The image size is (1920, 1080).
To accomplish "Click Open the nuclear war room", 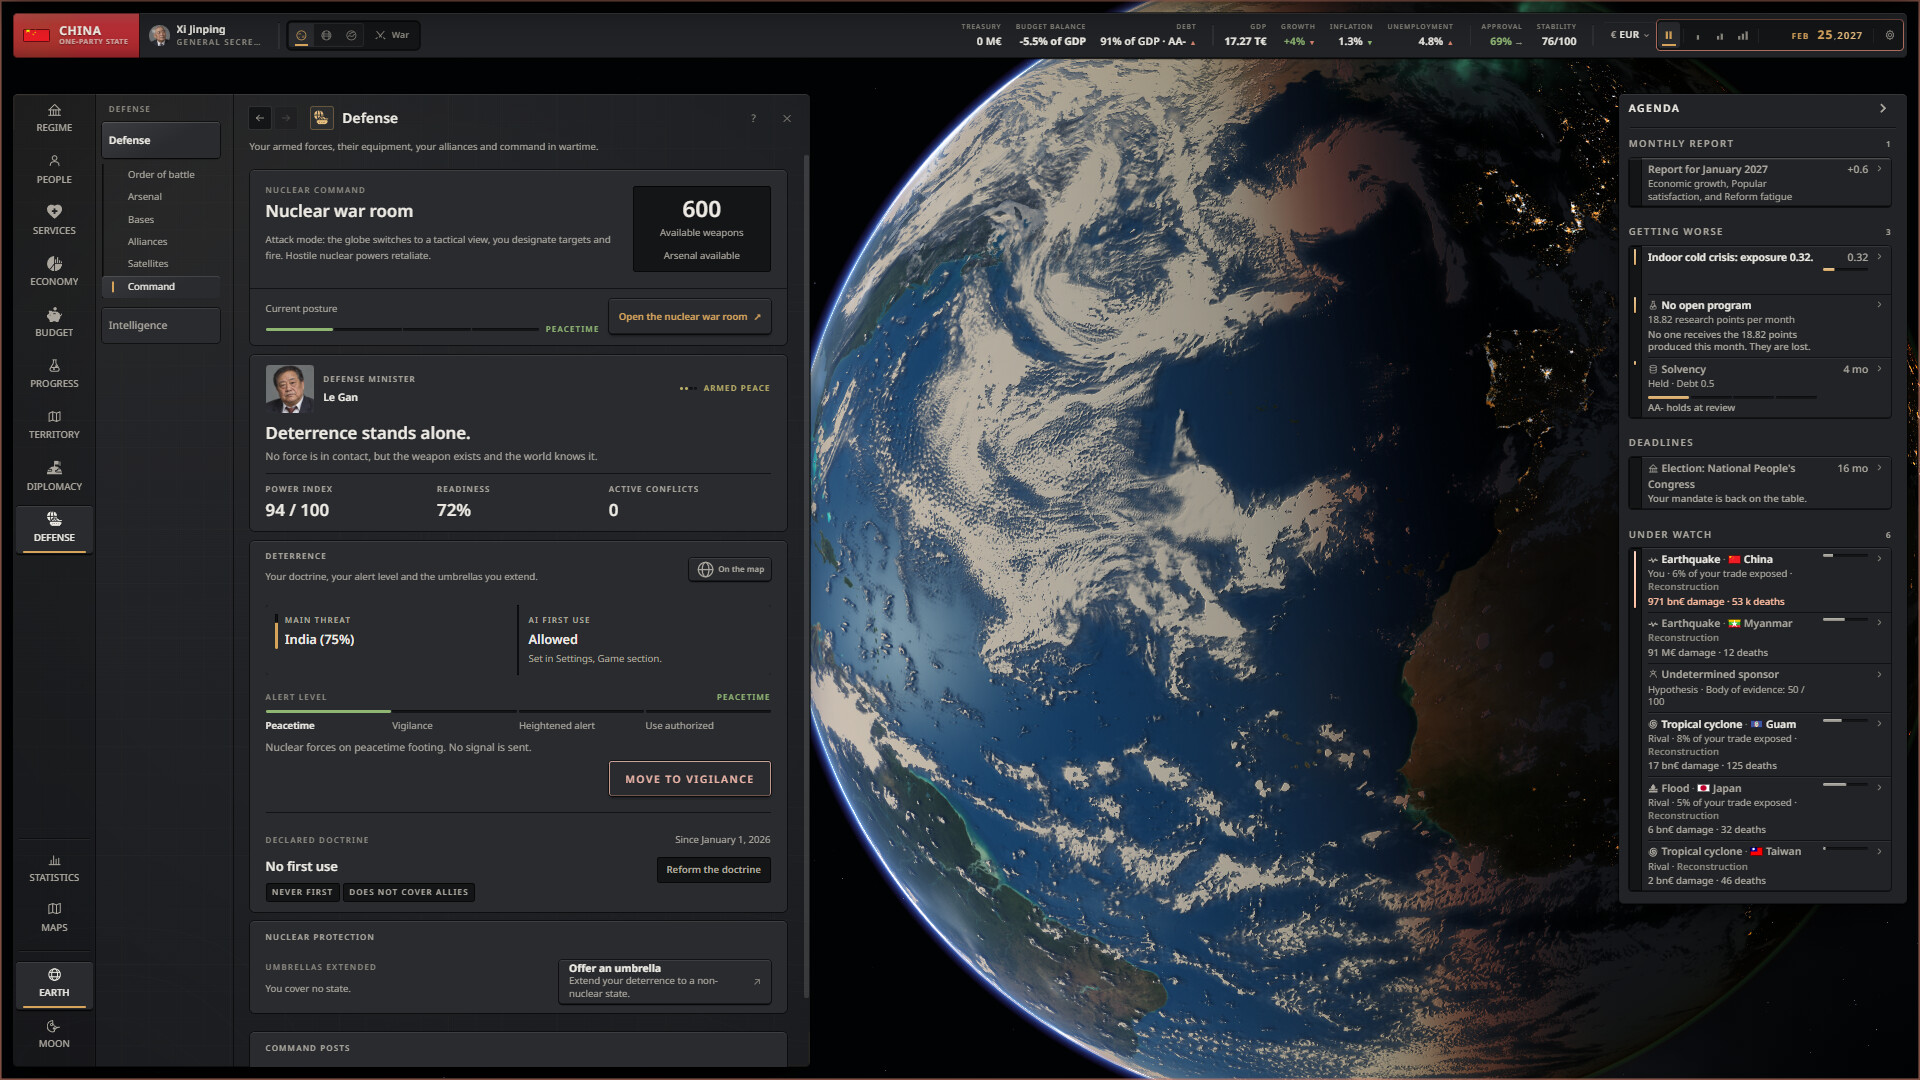I will pos(689,316).
